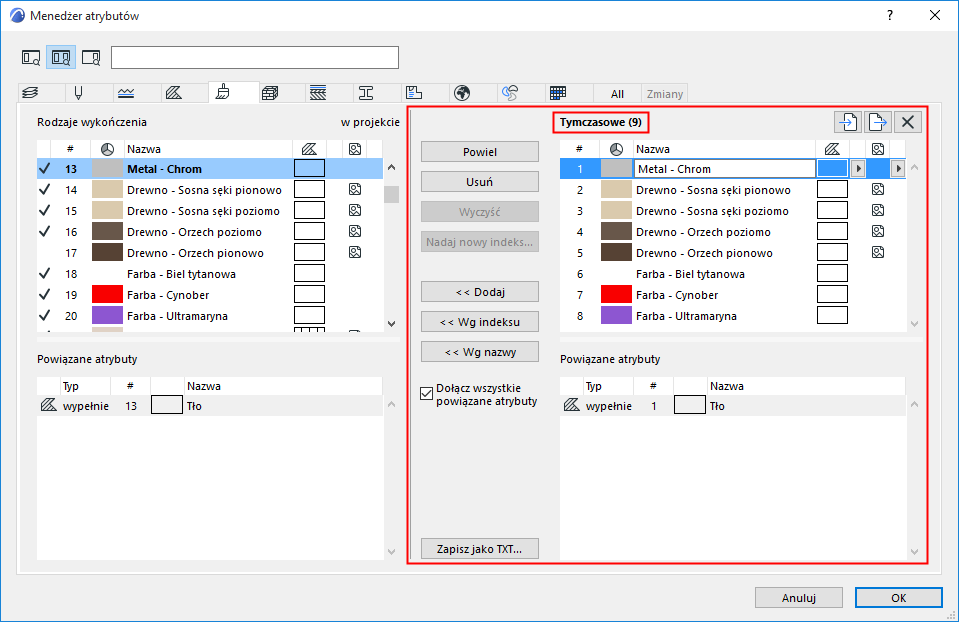959x622 pixels.
Task: Open fill dropdown arrow in temporary Metal - Chrom row
Action: (858, 169)
